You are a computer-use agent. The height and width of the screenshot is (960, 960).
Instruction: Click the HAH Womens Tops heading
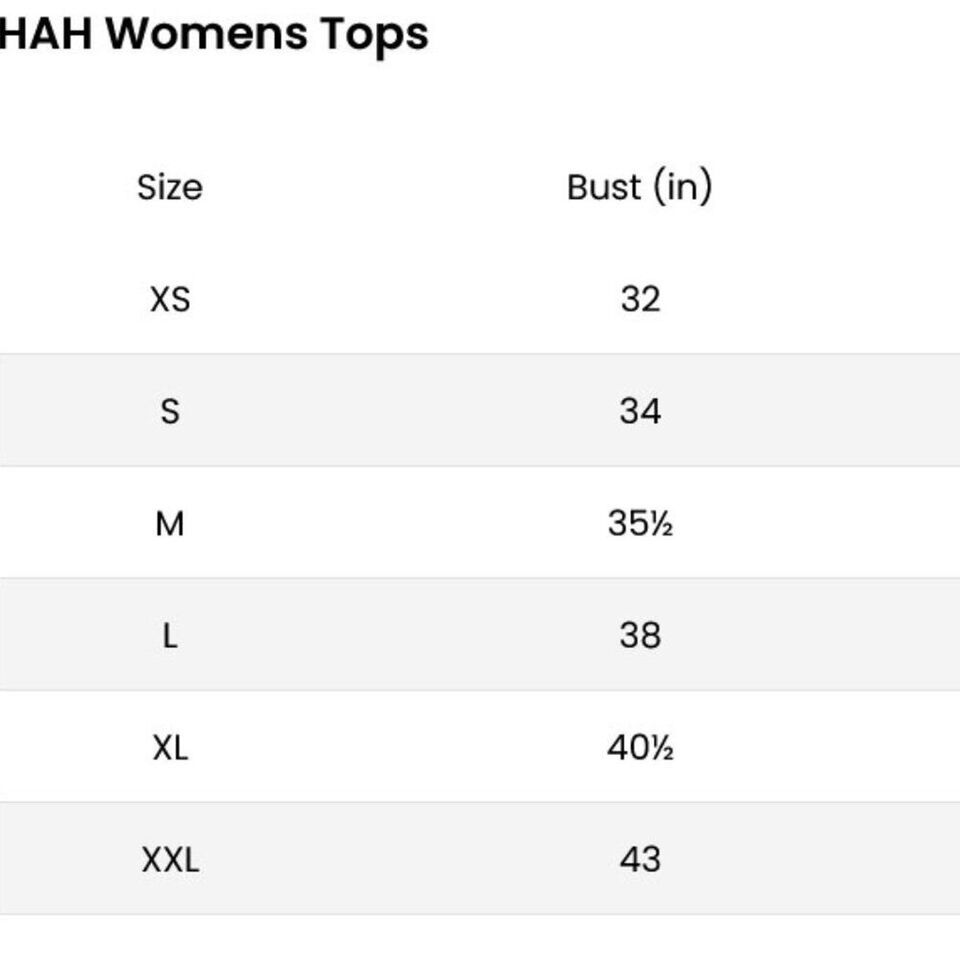click(214, 35)
